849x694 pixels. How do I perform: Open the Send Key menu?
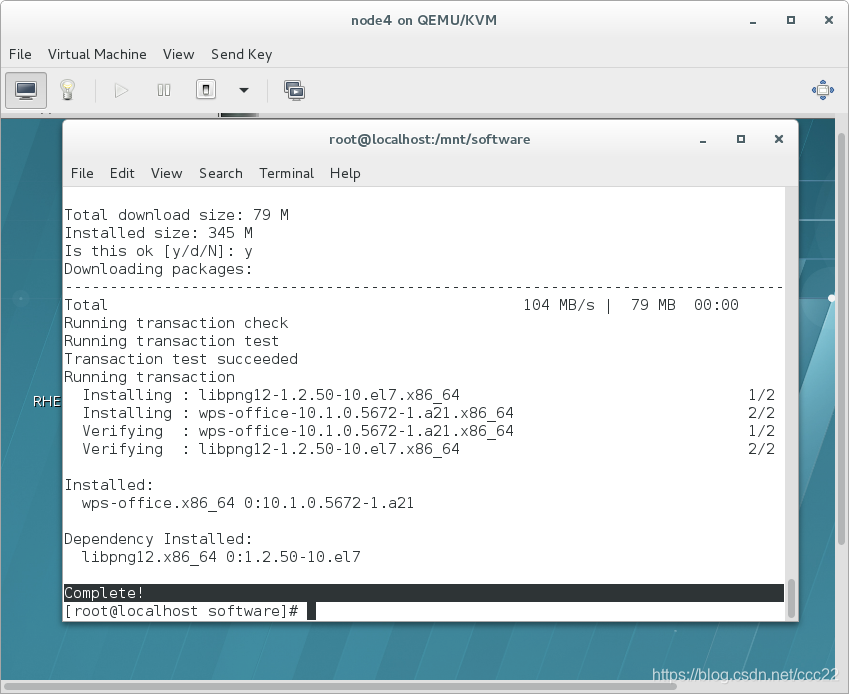pos(241,54)
